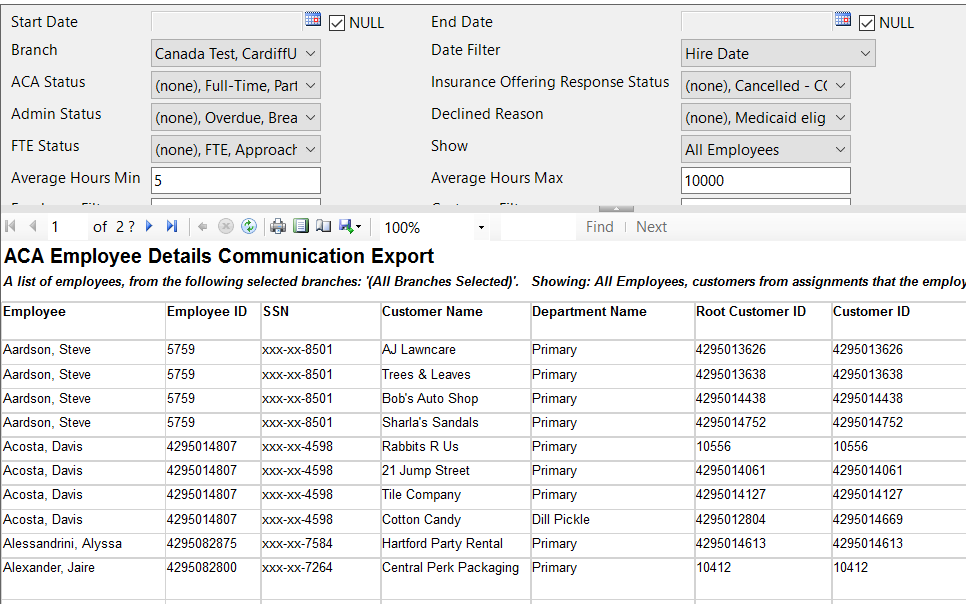Click the report title heading

219,256
